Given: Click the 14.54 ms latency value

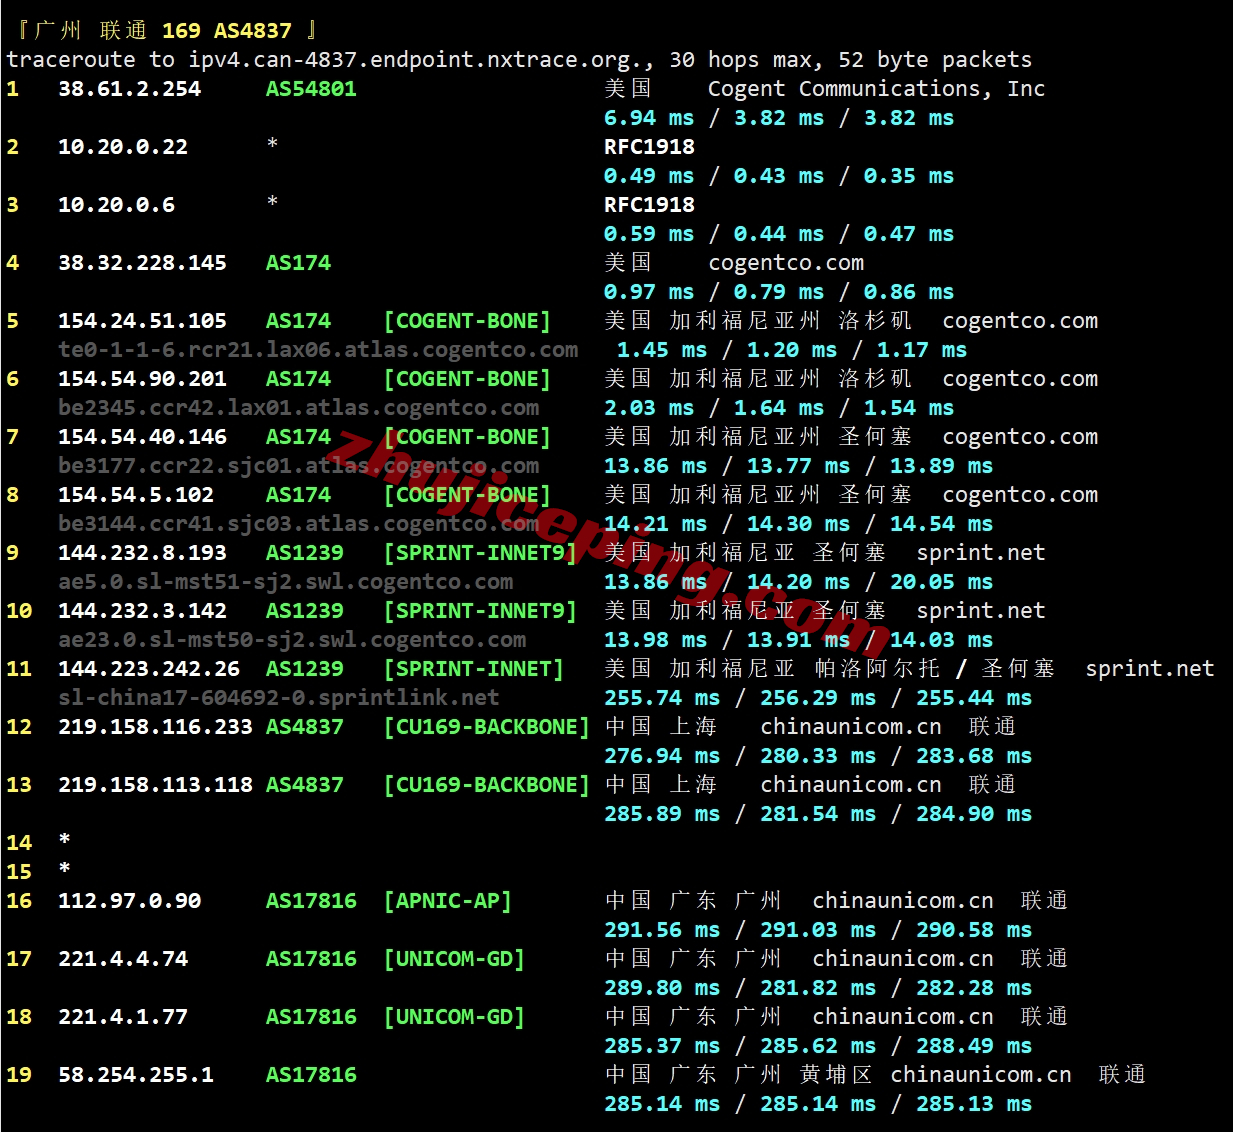Looking at the screenshot, I should tap(942, 524).
